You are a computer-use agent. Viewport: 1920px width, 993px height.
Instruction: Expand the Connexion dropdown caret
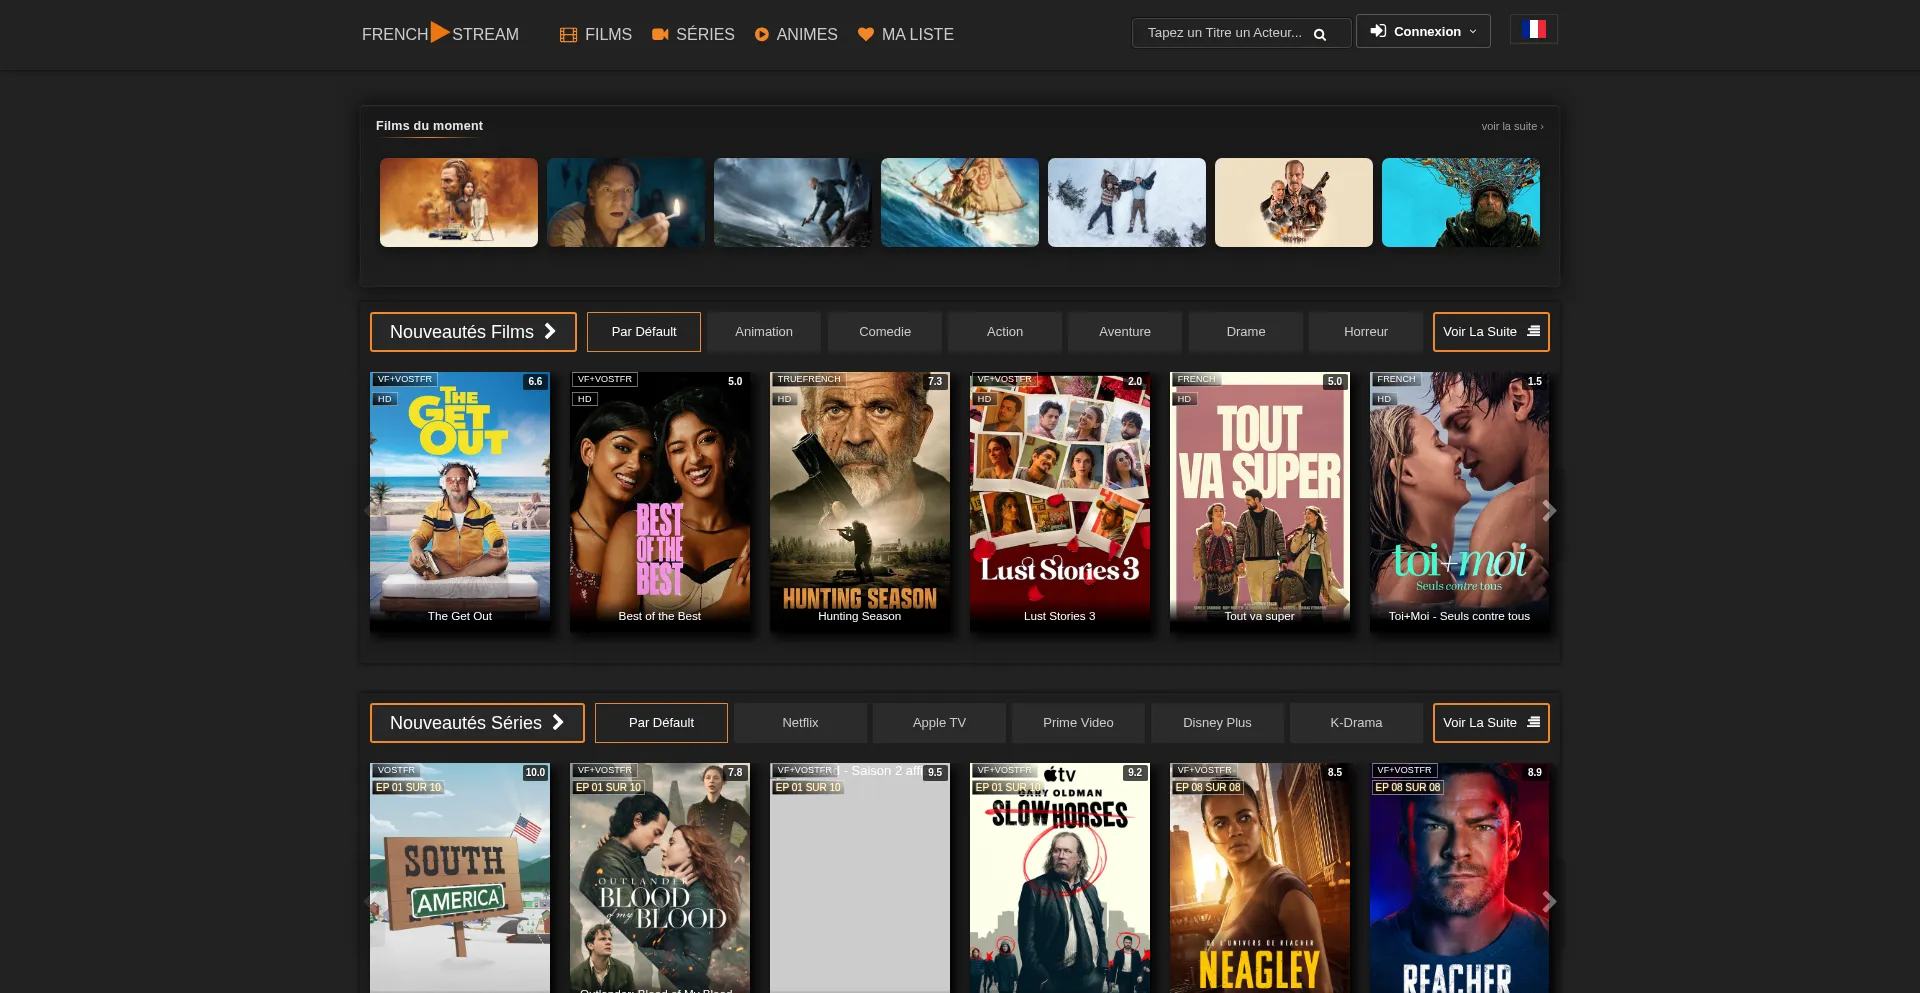[x=1473, y=31]
